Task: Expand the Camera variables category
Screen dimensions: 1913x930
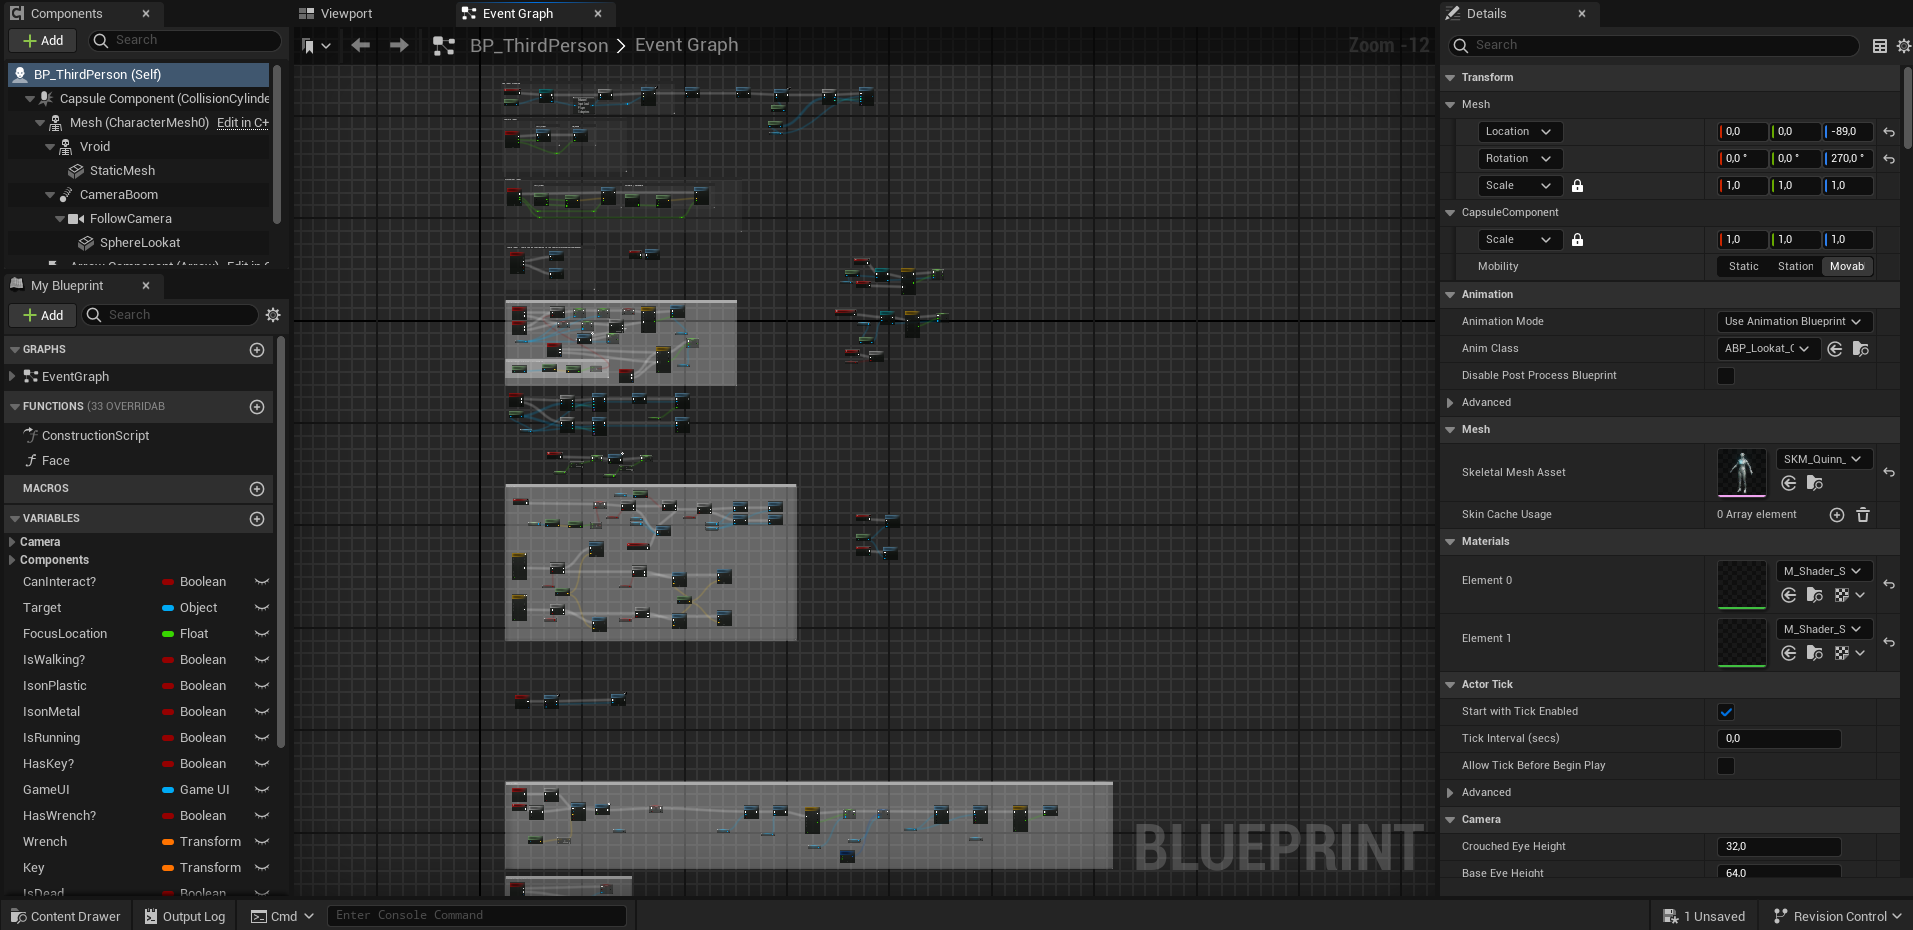Action: pos(12,542)
